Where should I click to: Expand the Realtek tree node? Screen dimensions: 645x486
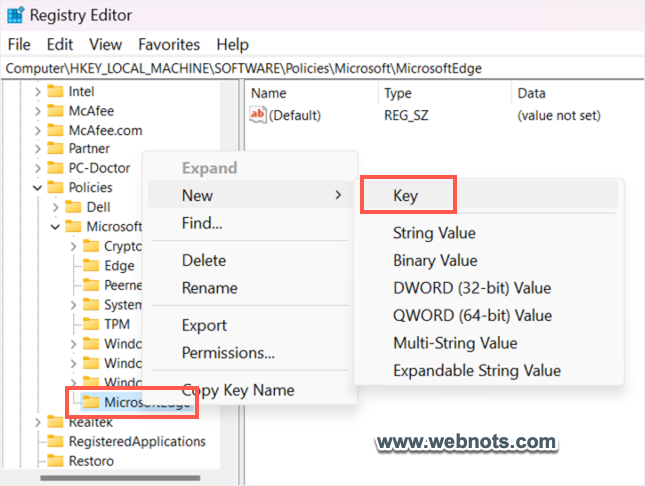[38, 423]
